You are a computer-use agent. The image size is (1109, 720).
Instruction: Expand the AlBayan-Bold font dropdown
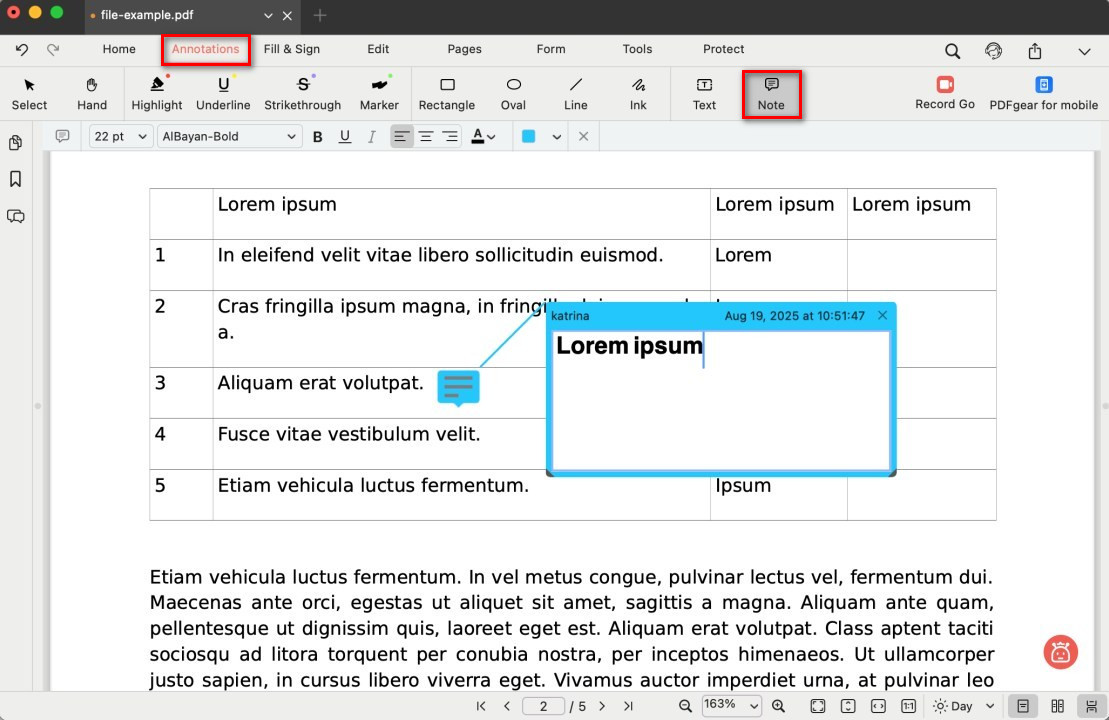click(229, 137)
